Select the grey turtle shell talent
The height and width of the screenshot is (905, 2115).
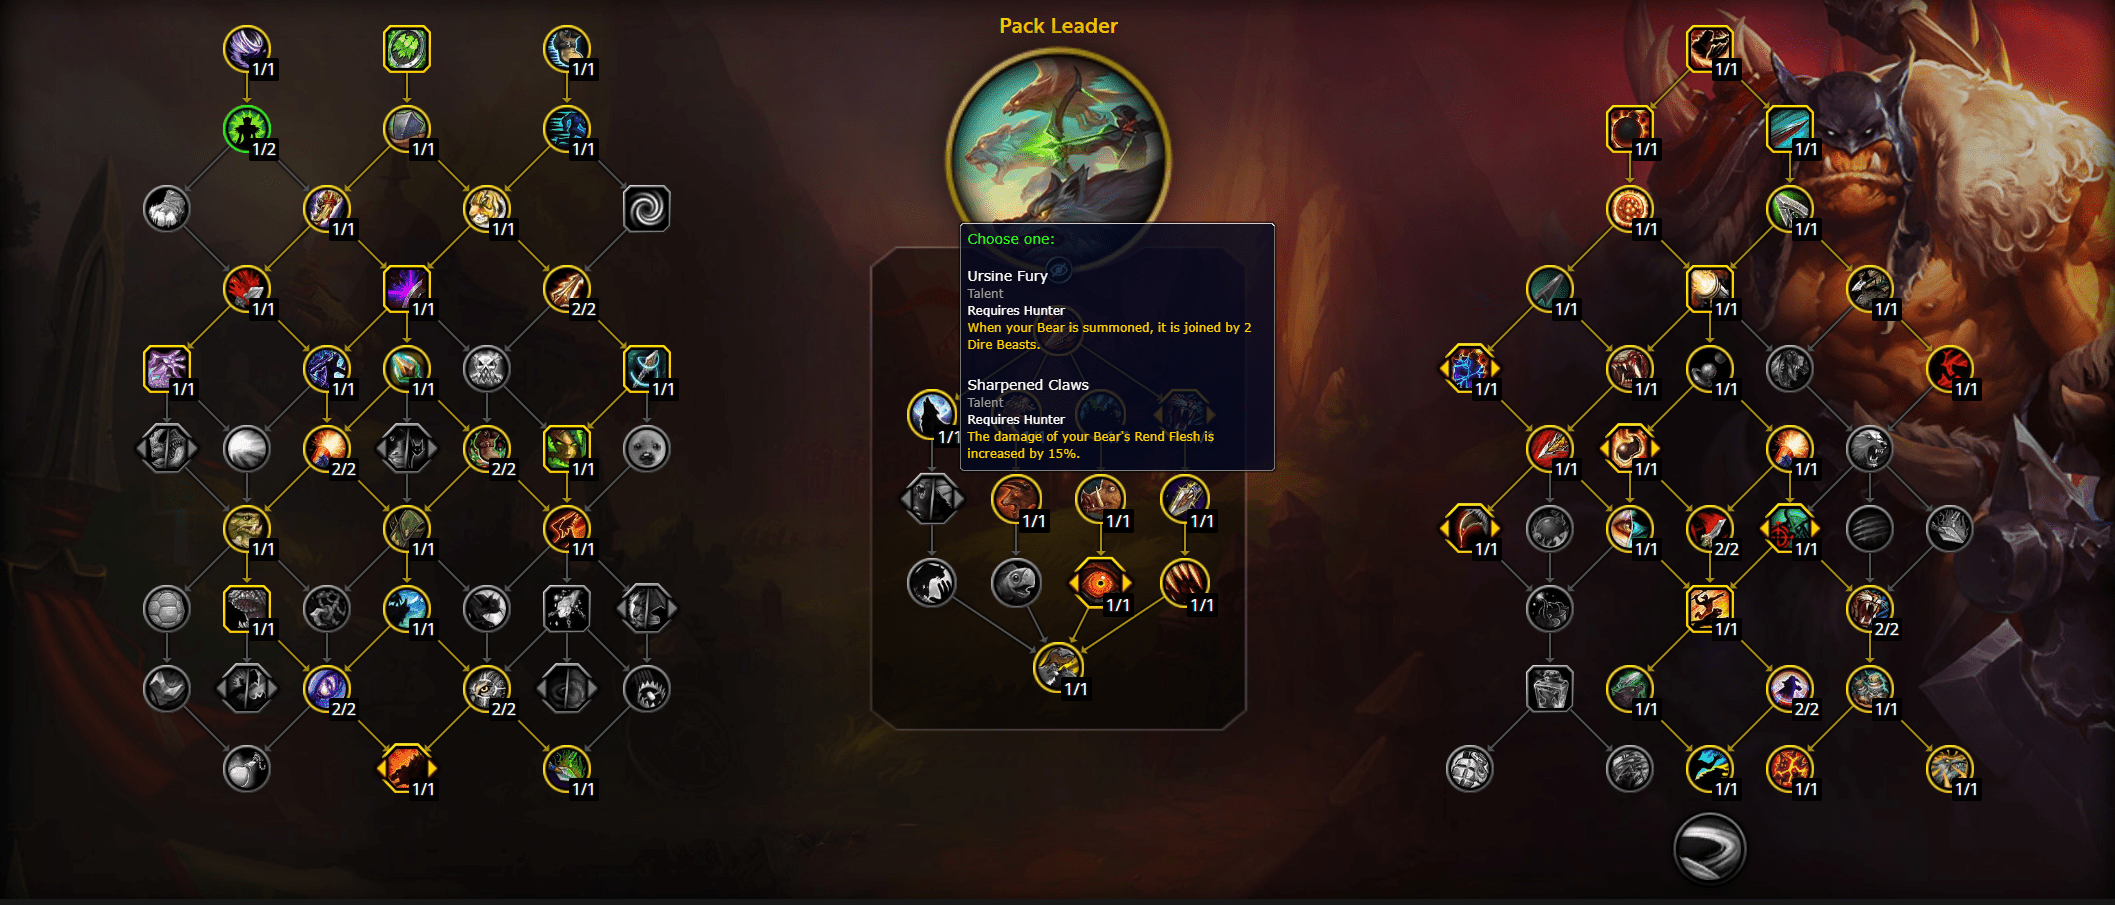(x=167, y=608)
